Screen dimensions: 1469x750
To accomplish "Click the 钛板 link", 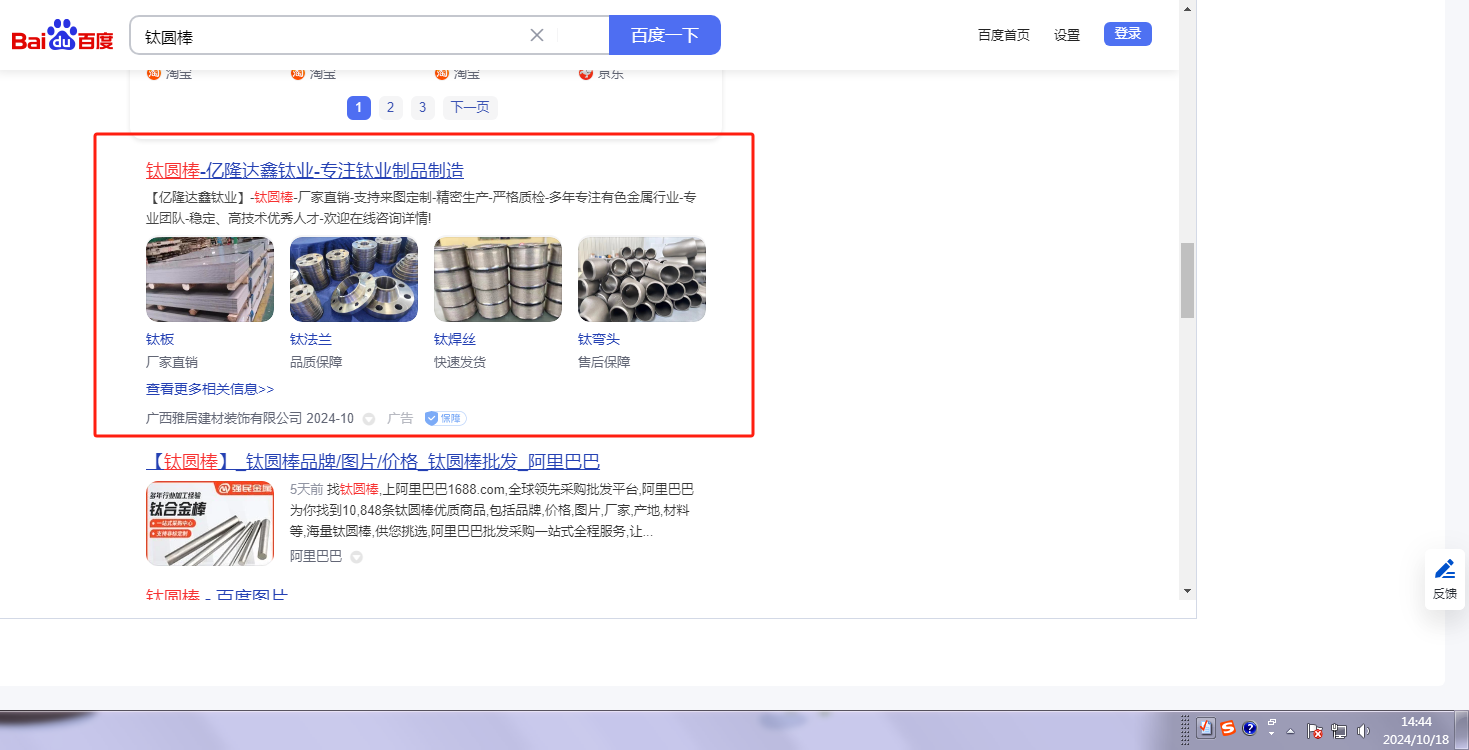I will 160,340.
